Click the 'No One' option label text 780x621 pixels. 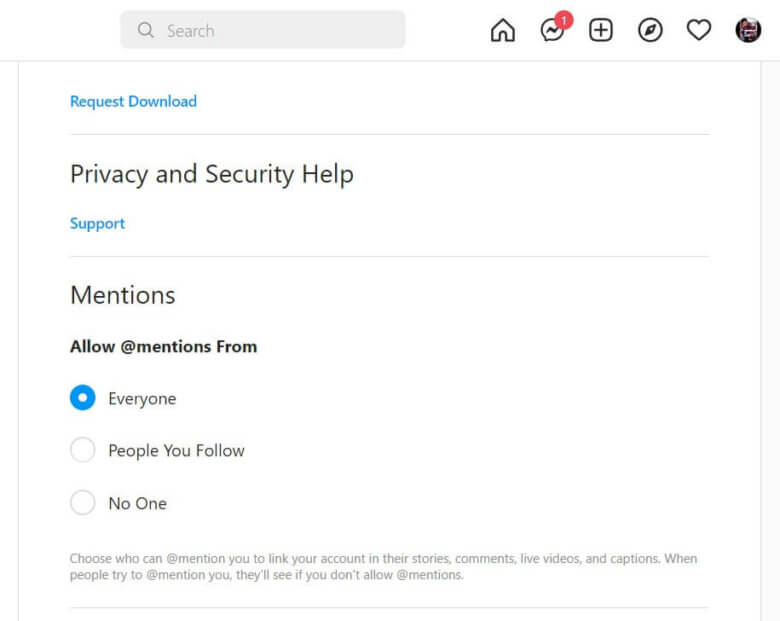(137, 503)
